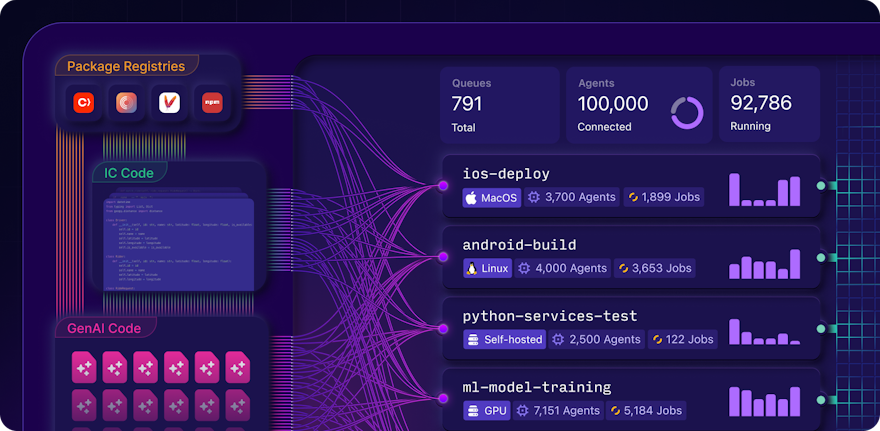Viewport: 880px width, 431px height.
Task: Click the 'Queues' card heading
Action: coord(471,83)
